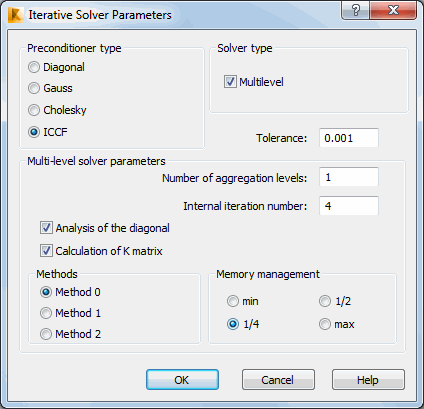Confirm settings with OK button

click(x=182, y=379)
